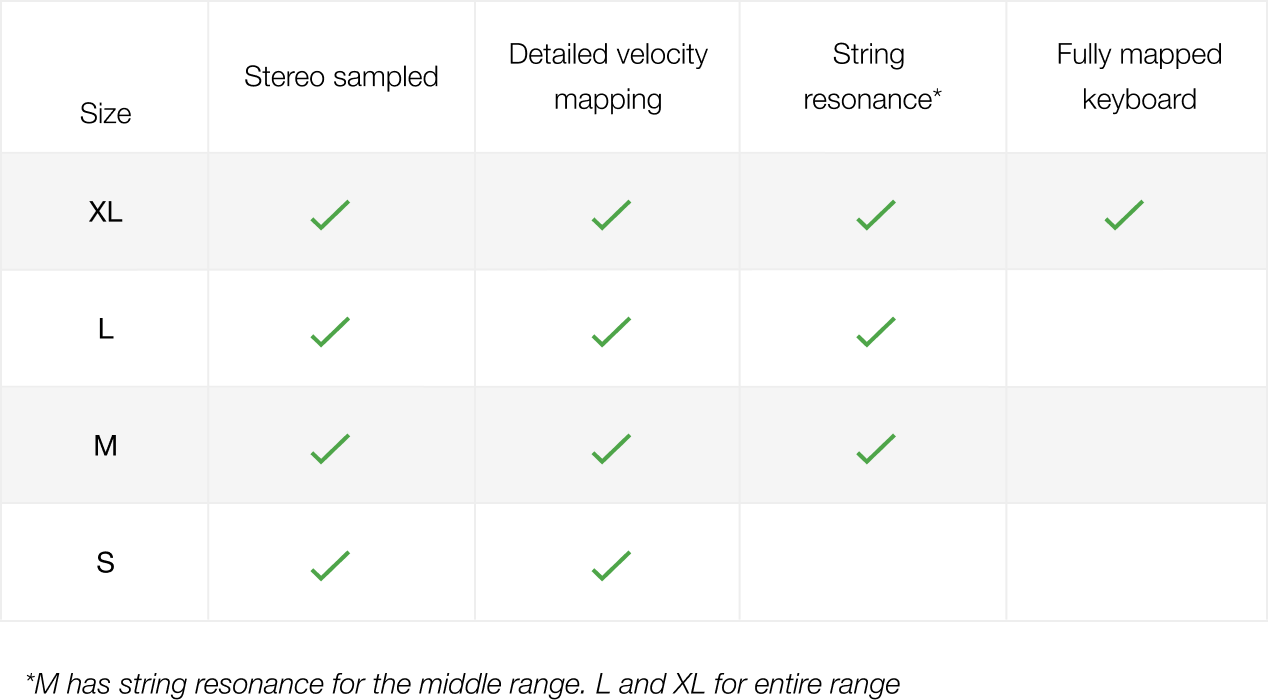The width and height of the screenshot is (1270, 700).
Task: Click the M Stereo sampled checkmark
Action: tap(330, 449)
